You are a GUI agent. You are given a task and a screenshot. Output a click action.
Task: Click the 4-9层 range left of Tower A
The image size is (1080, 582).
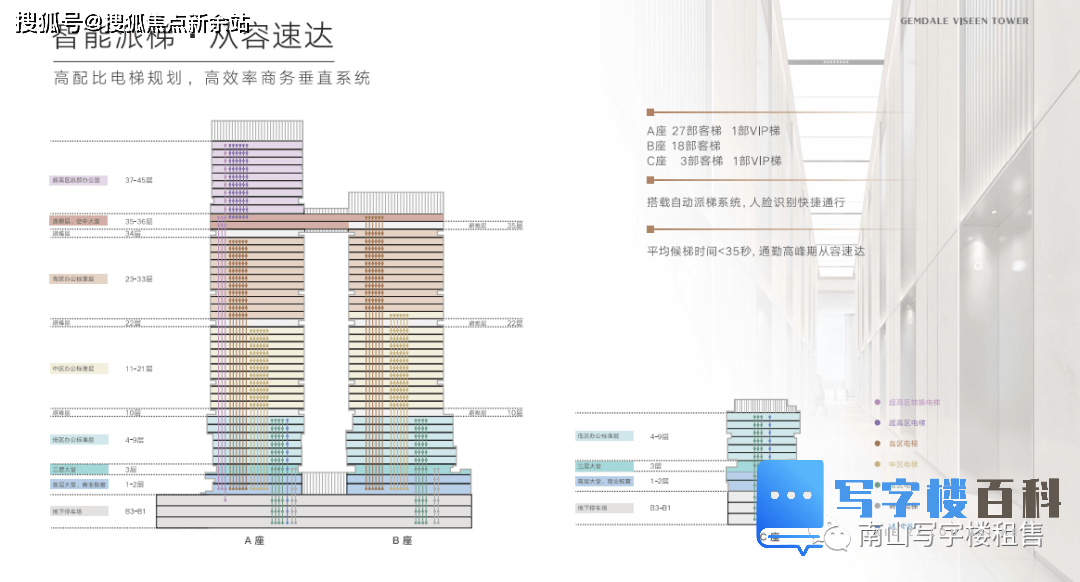[x=134, y=439]
